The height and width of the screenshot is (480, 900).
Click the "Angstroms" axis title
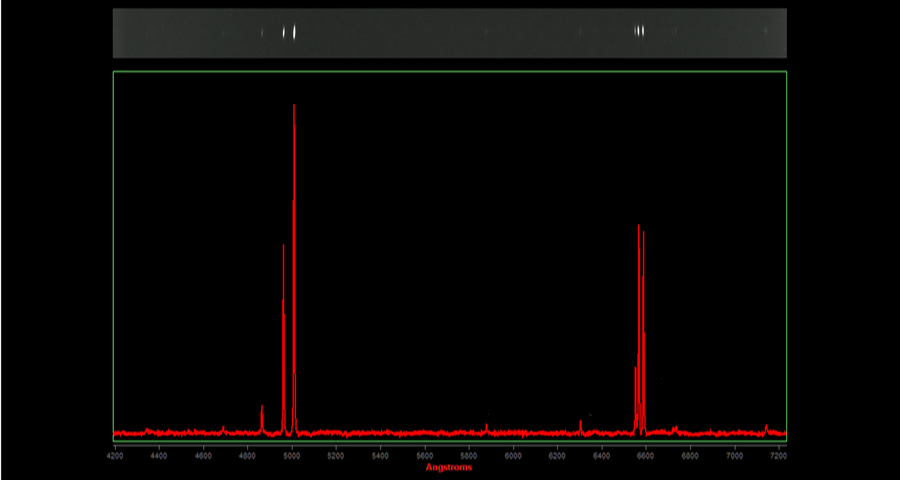449,467
